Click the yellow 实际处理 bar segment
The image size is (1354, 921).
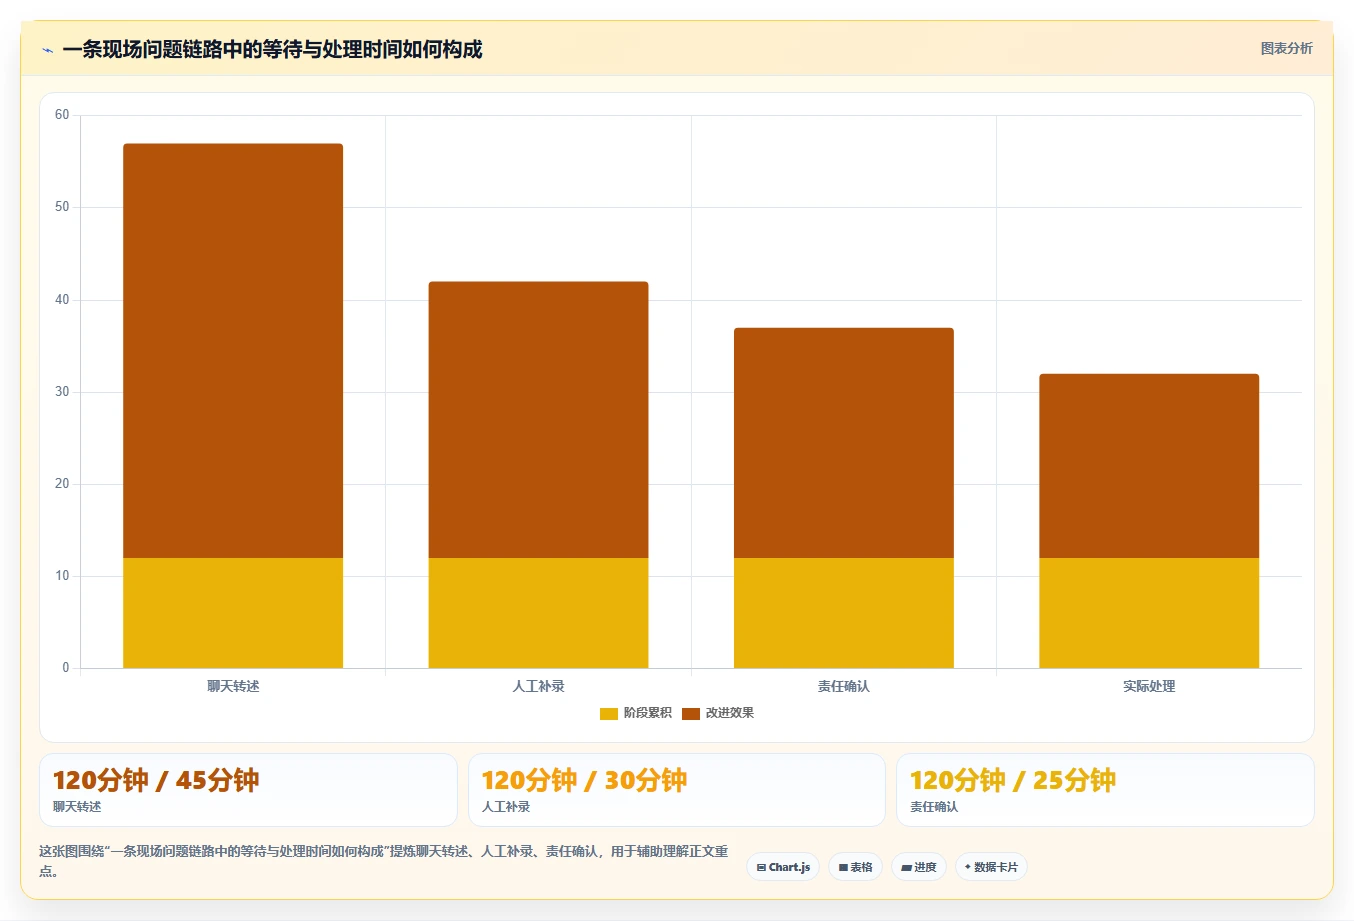(1149, 613)
